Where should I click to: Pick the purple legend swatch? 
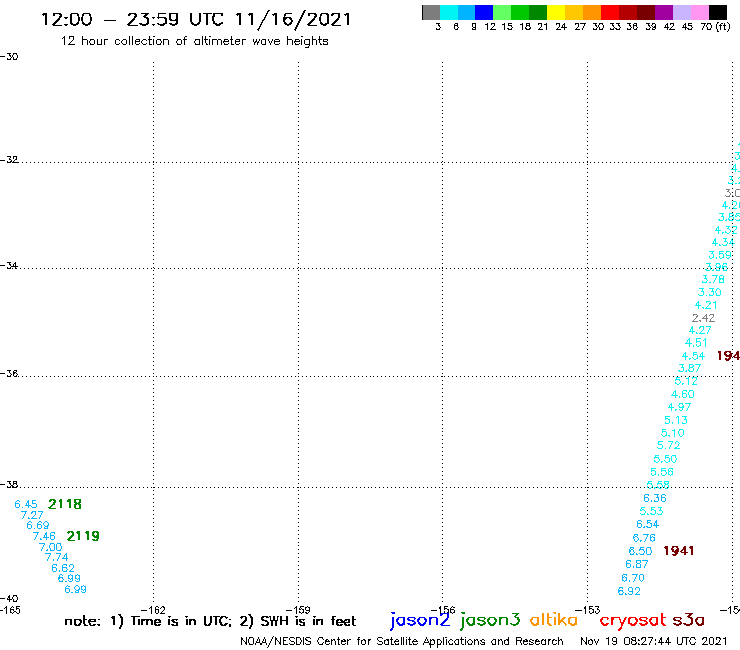[x=664, y=12]
